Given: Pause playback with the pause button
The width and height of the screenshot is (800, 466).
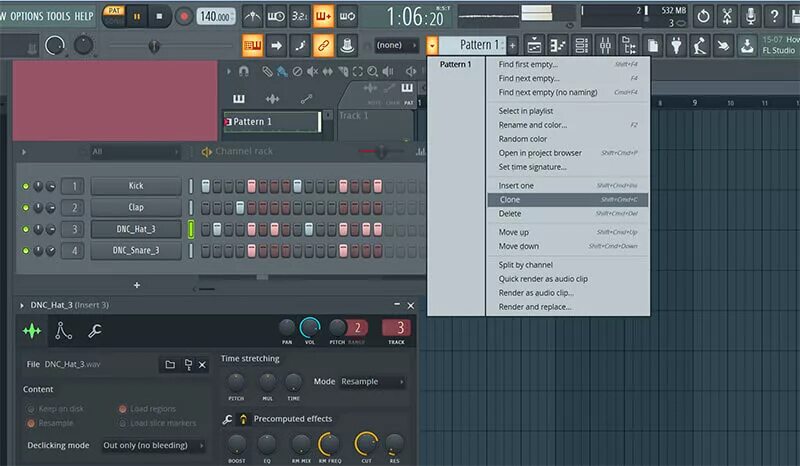Looking at the screenshot, I should click(137, 16).
